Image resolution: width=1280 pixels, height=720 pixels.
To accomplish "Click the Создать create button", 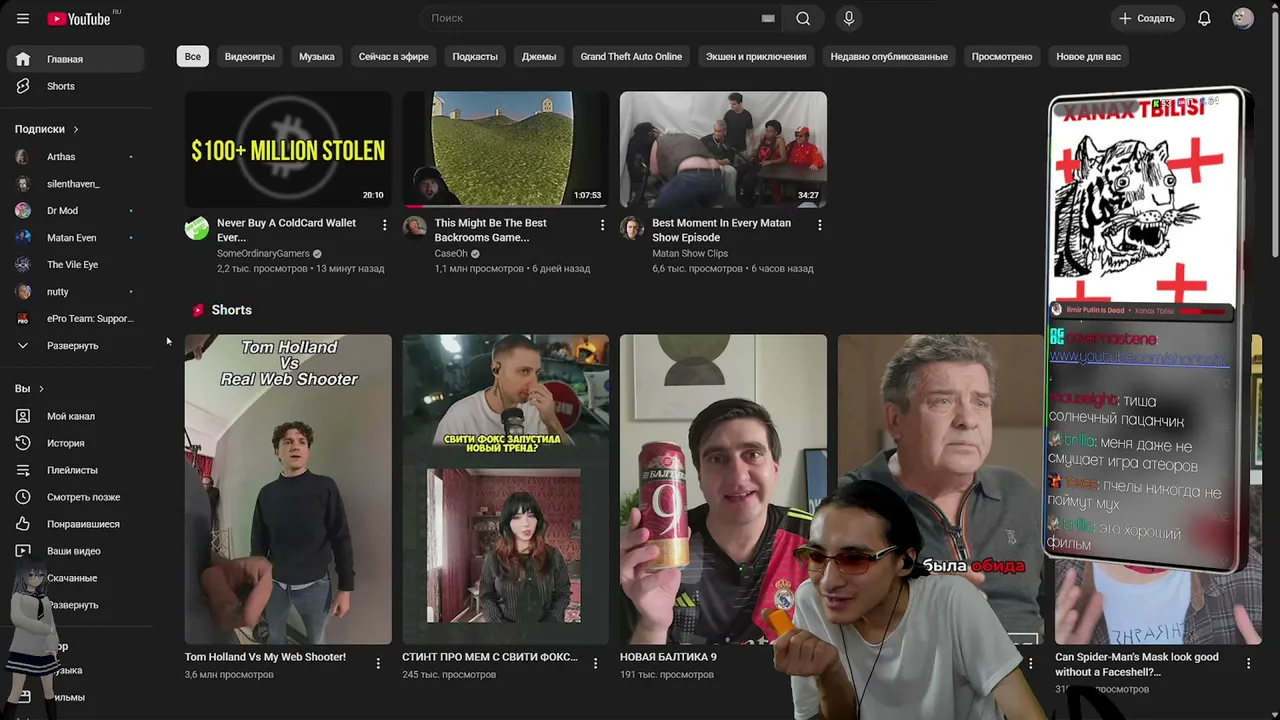I will (1147, 18).
